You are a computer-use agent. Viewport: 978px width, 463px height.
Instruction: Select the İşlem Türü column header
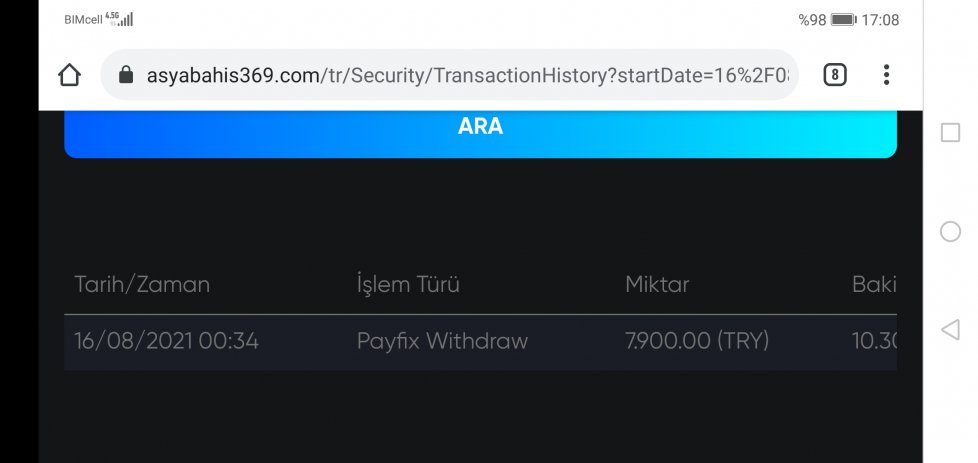(x=408, y=285)
